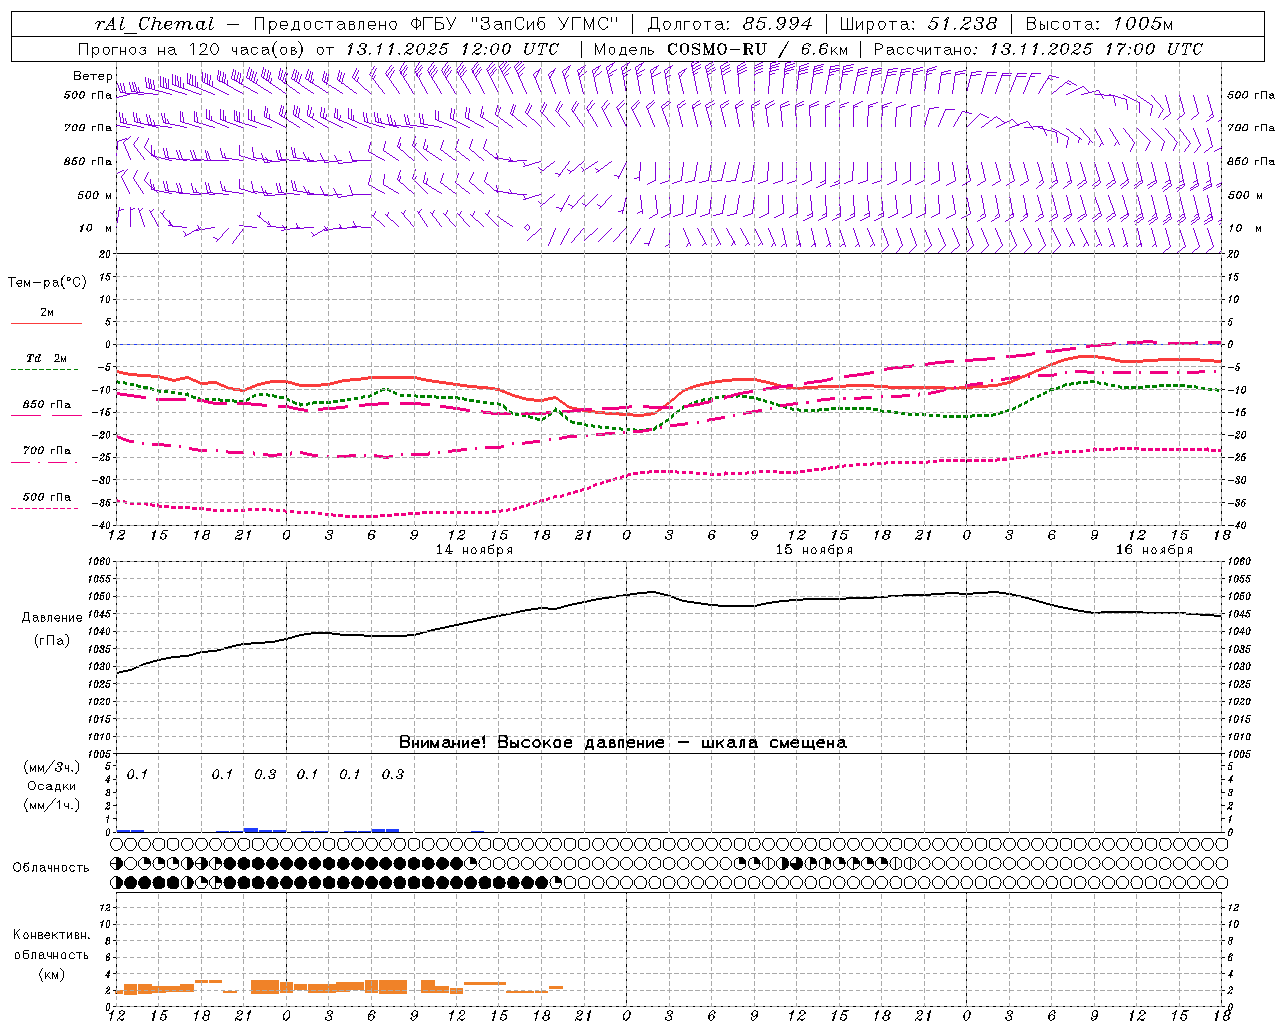The width and height of the screenshot is (1280, 1024).
Task: Click the Тем-ра(°C) axis label
Action: pos(47,282)
